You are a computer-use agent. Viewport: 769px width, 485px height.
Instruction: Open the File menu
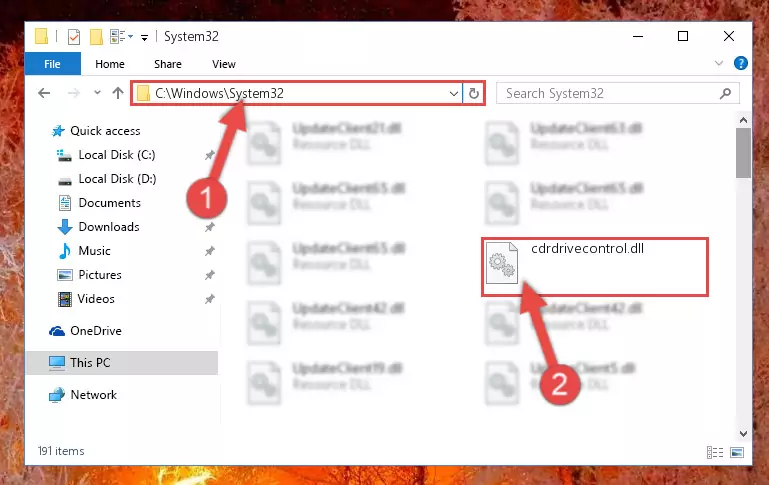point(52,64)
